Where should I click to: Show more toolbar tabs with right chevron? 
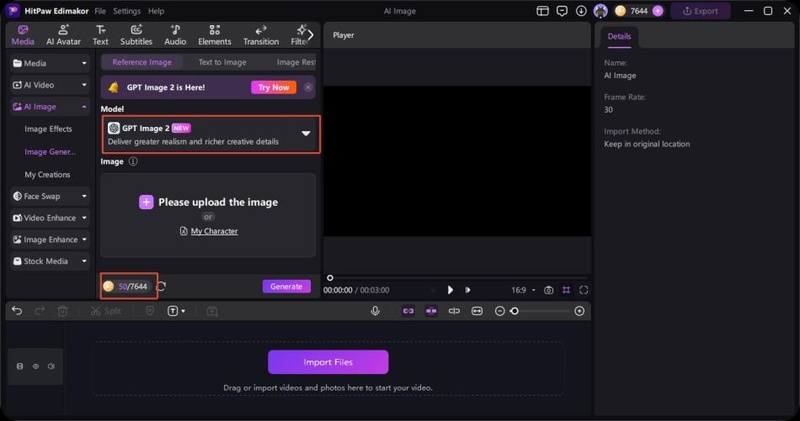(x=310, y=35)
